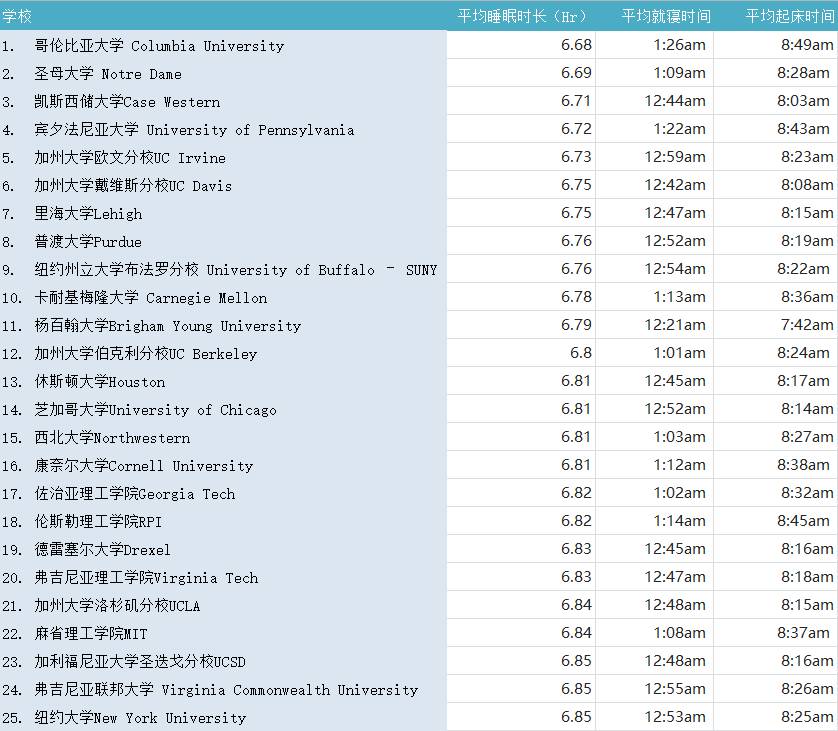Select the 西北大学Northwestern cell

[x=112, y=438]
